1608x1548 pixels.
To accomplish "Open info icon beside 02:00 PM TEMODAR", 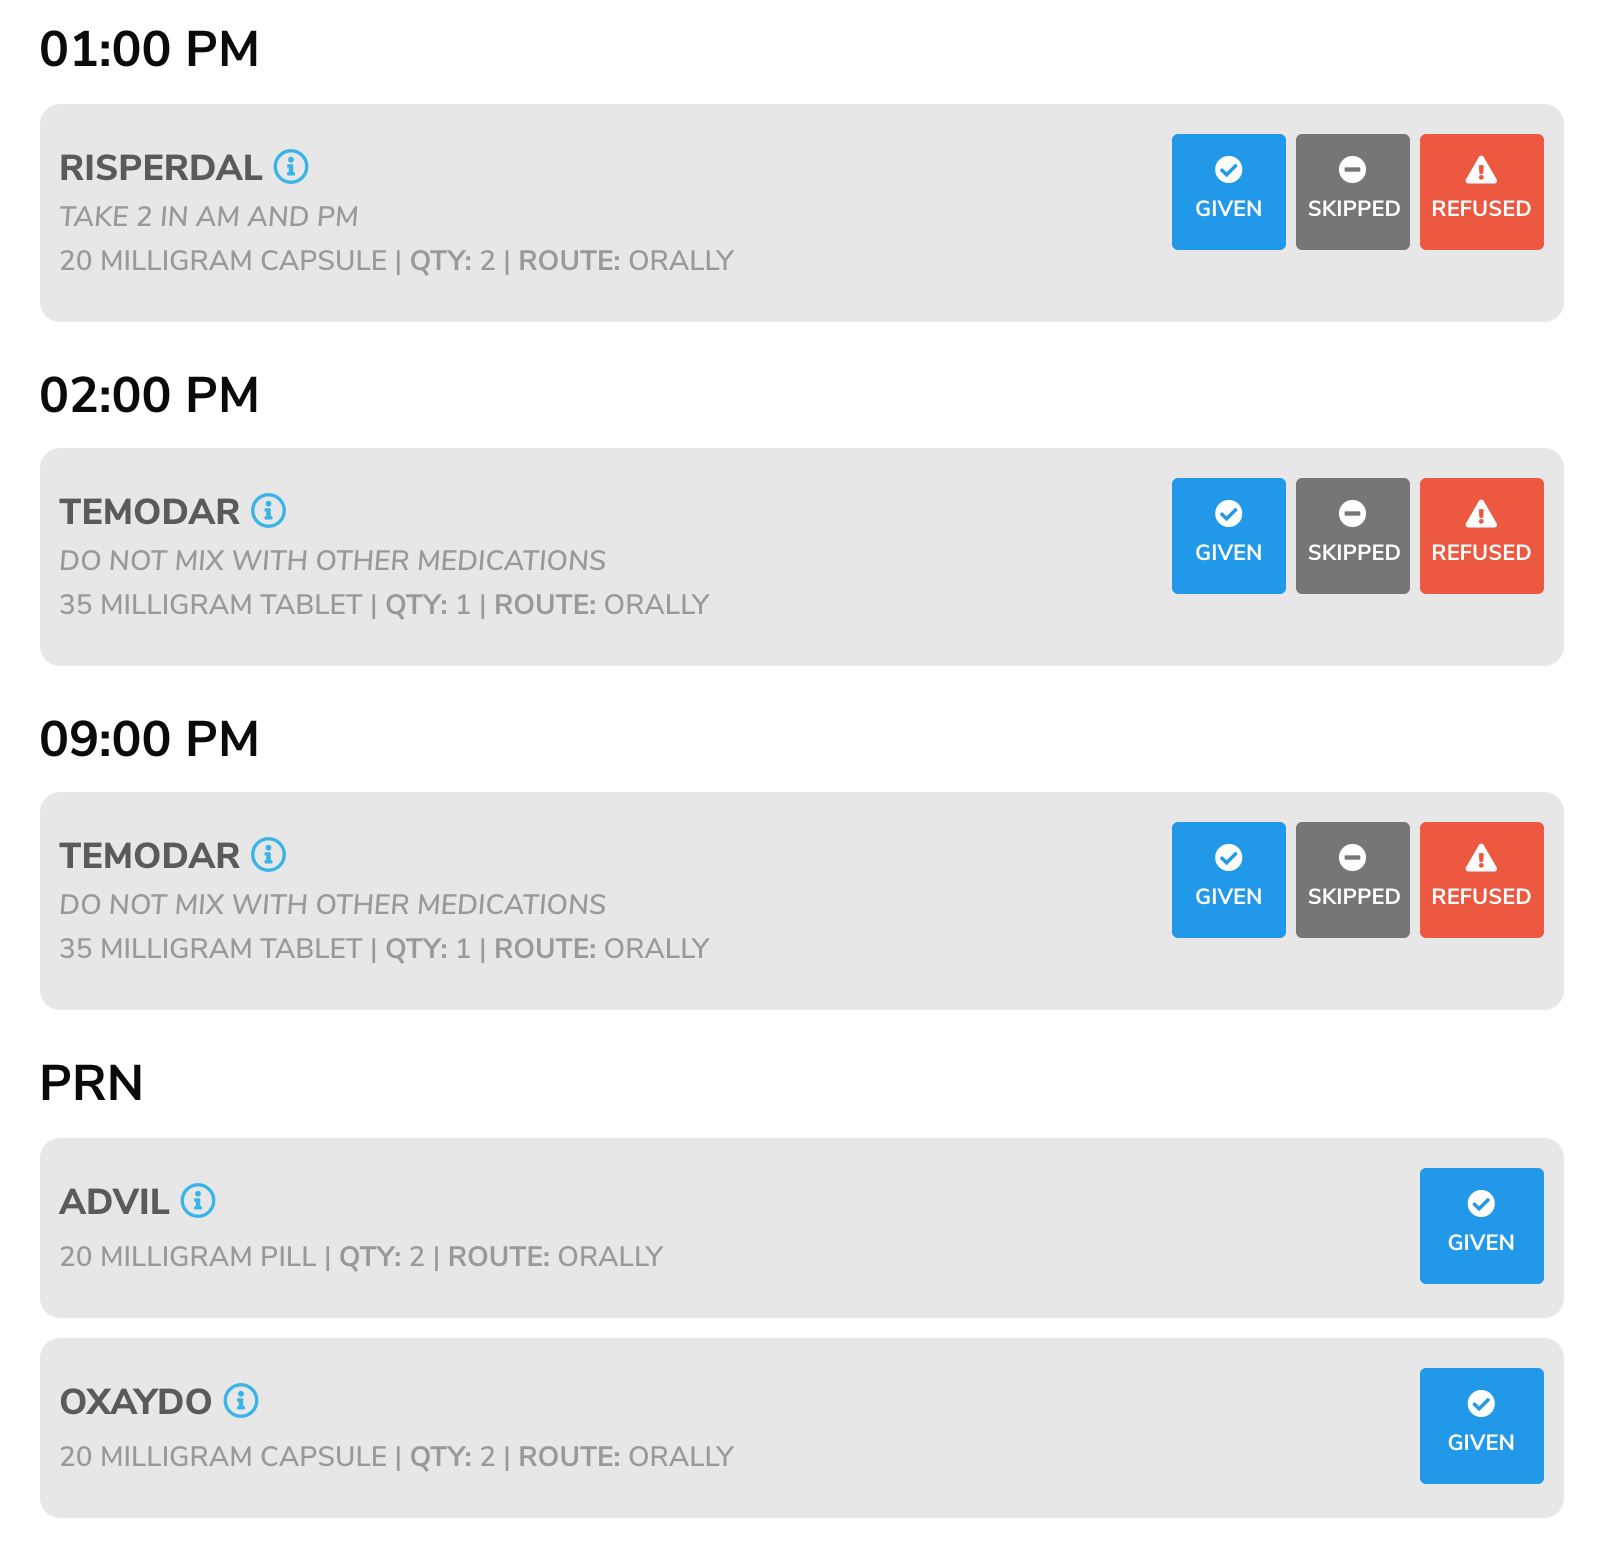I will tap(268, 510).
